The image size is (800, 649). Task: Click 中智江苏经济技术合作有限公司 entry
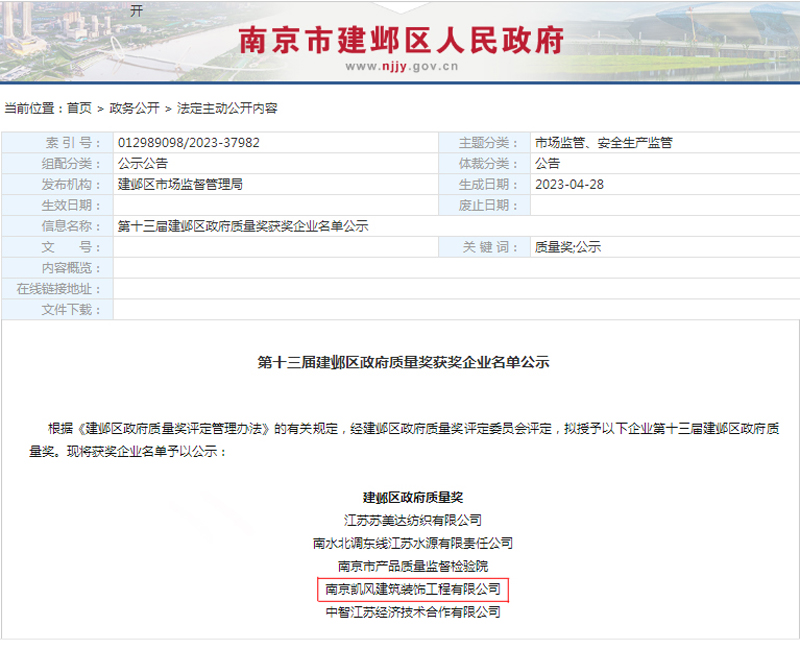(413, 612)
